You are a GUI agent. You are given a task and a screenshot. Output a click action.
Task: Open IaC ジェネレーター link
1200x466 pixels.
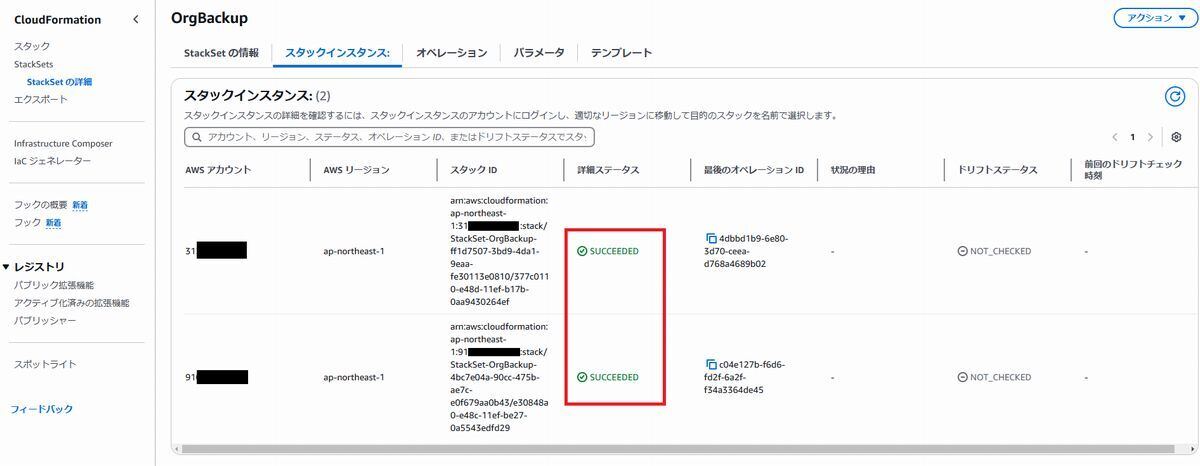coord(52,161)
